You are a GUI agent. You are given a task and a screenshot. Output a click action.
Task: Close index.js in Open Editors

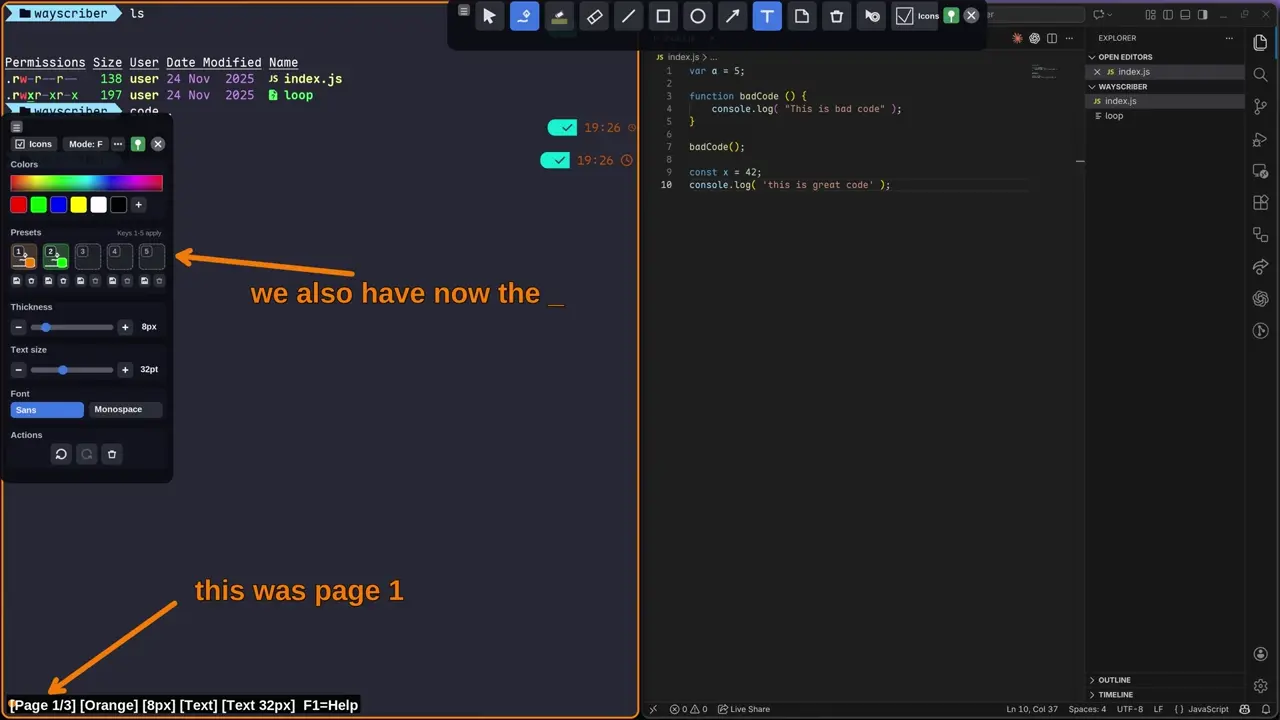click(x=1097, y=72)
